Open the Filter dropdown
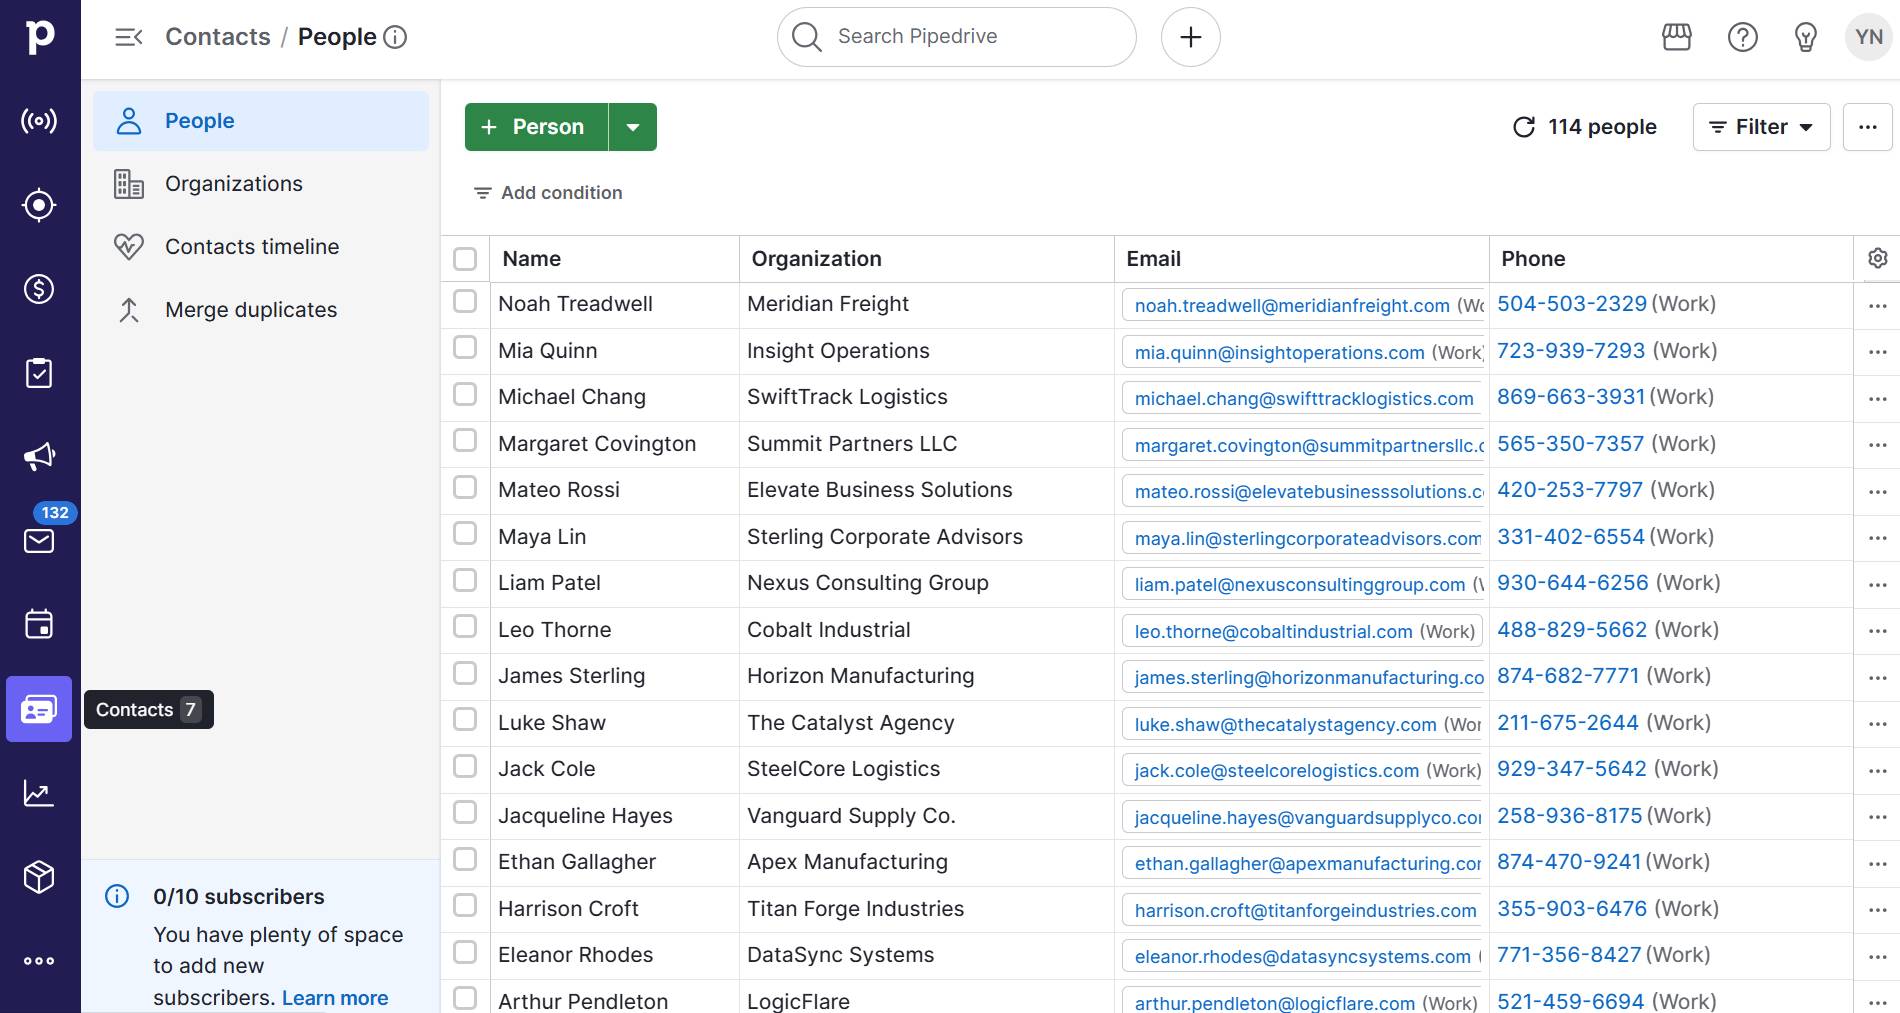This screenshot has width=1900, height=1013. 1761,127
